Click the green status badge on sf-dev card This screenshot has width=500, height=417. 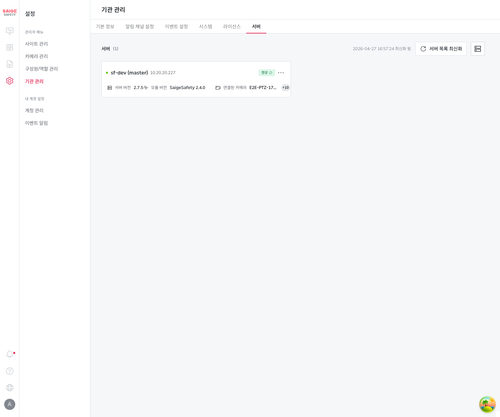point(267,72)
